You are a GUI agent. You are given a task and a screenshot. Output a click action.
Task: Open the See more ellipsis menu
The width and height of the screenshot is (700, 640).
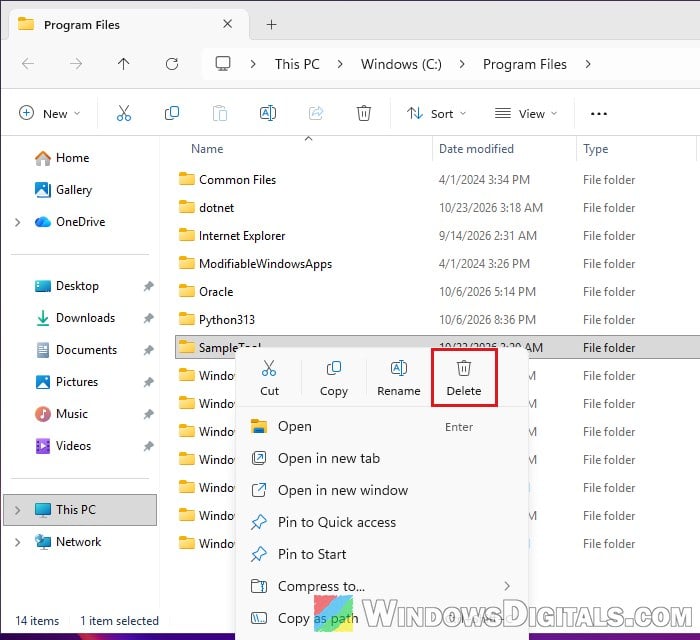pyautogui.click(x=599, y=114)
